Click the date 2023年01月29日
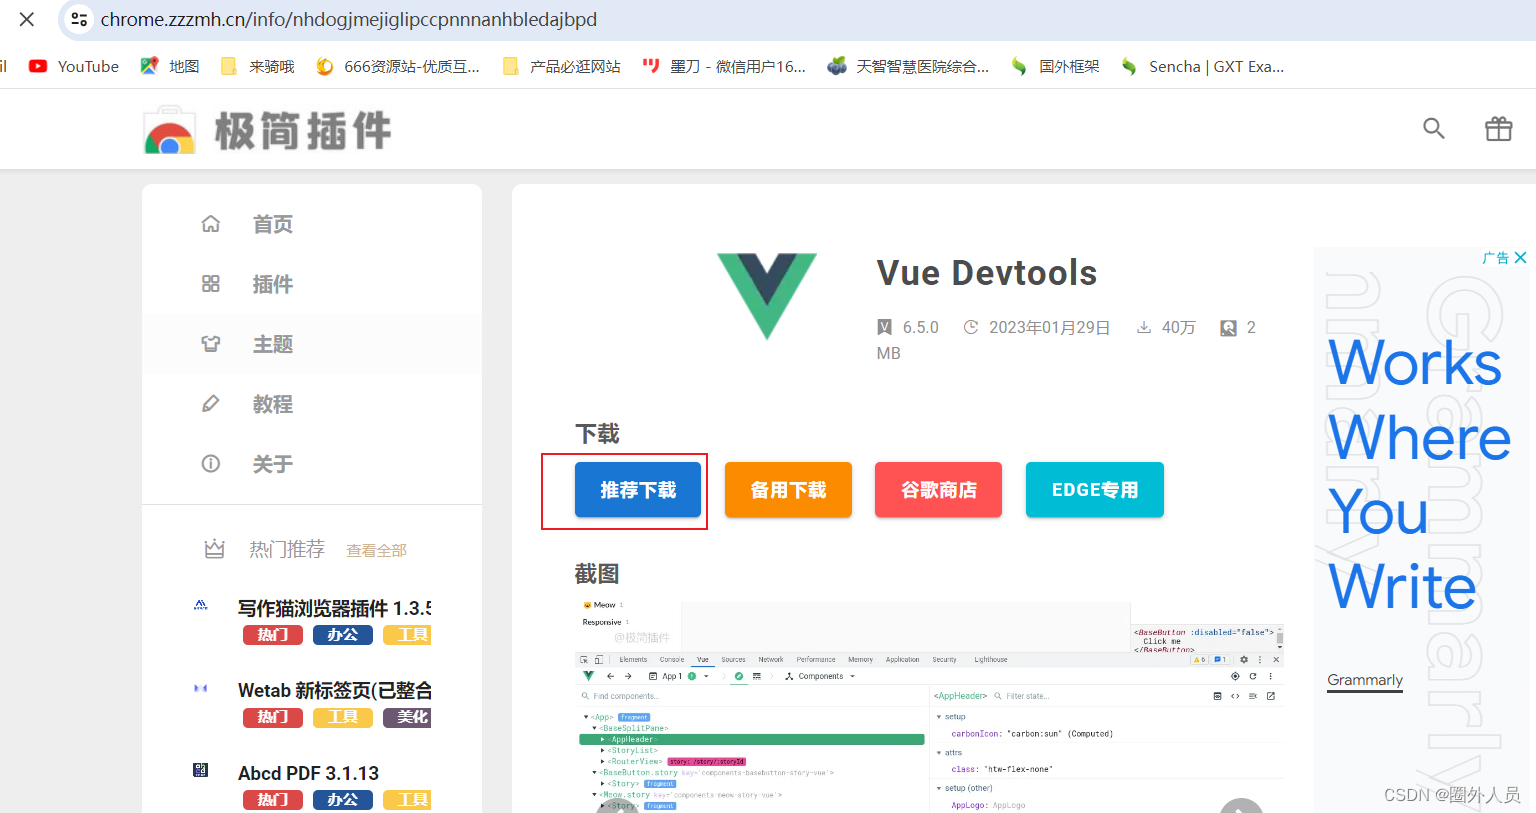Screen dimensions: 1536x813 coord(1049,328)
